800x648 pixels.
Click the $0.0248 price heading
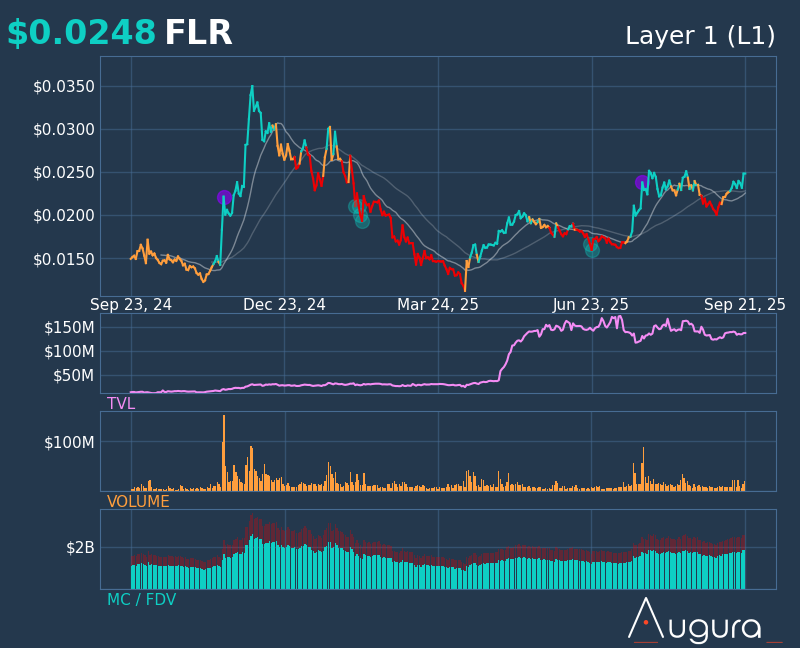pos(81,32)
